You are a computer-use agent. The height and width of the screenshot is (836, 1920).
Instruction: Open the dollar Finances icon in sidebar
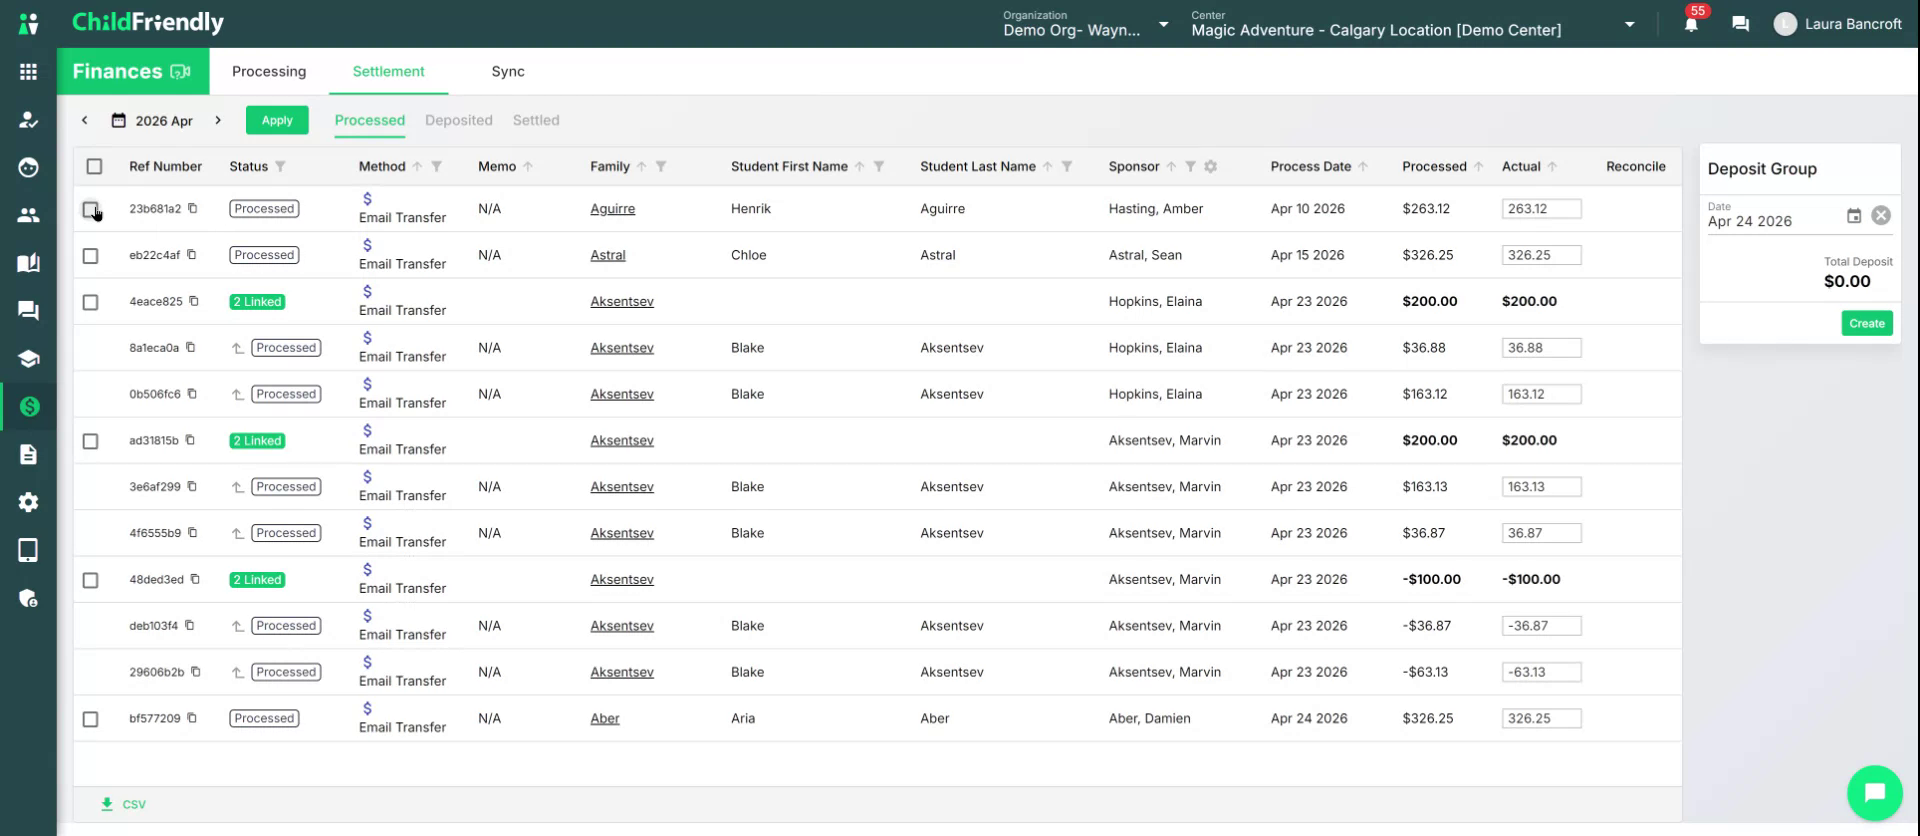tap(28, 406)
